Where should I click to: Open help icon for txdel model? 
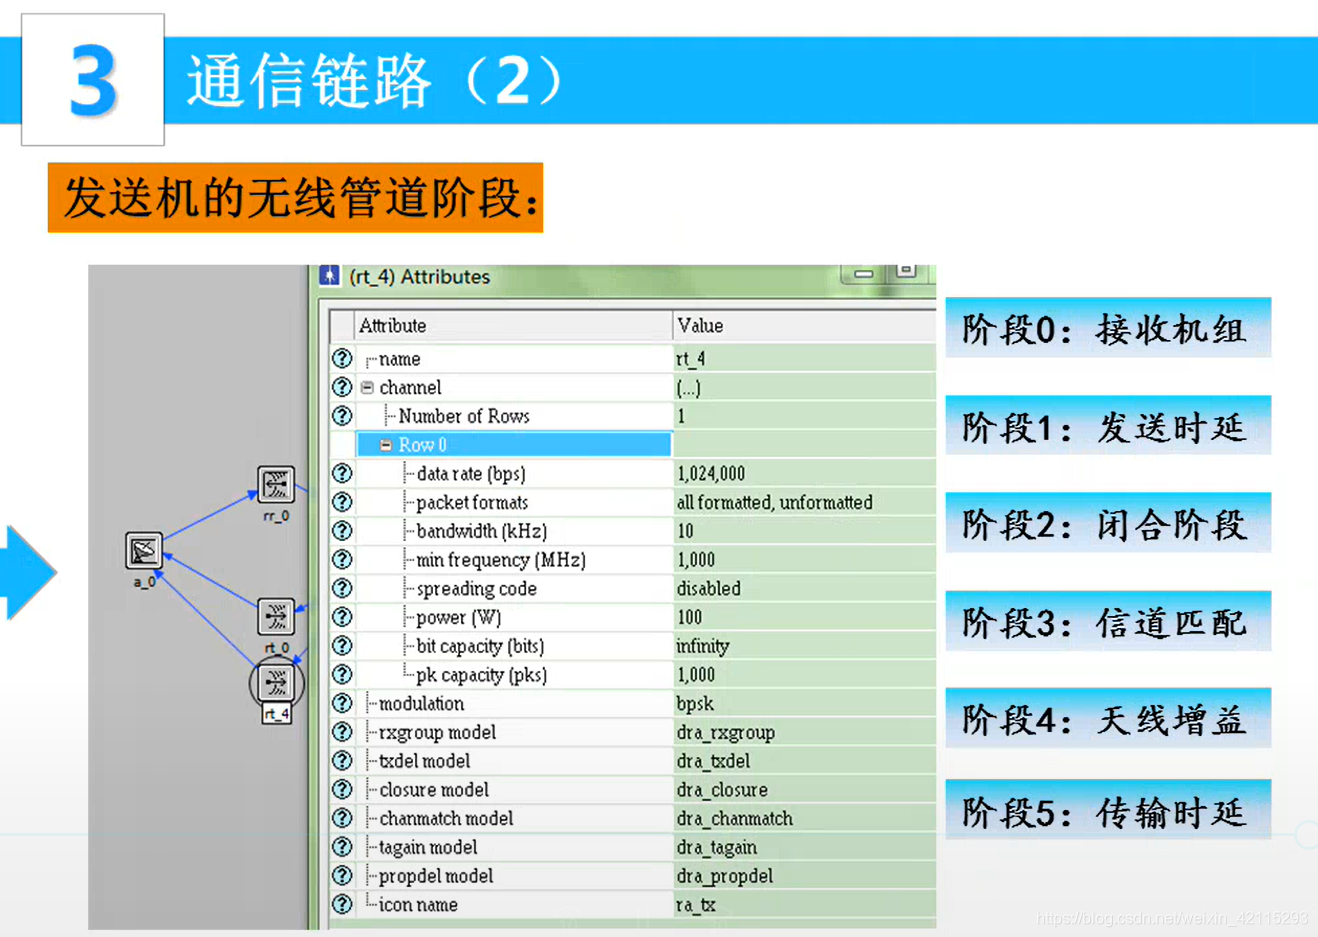click(x=342, y=761)
